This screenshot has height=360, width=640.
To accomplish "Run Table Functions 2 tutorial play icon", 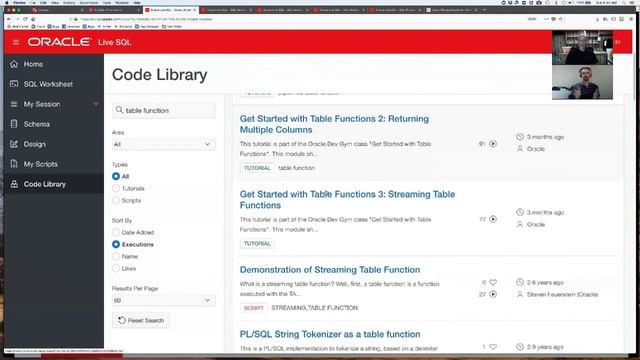I will (x=493, y=144).
